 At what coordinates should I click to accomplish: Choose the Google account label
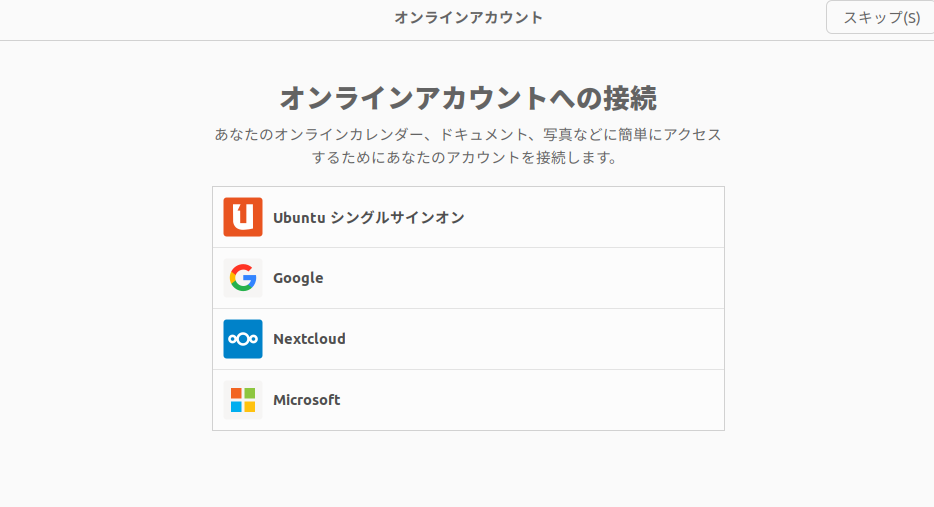[x=298, y=278]
